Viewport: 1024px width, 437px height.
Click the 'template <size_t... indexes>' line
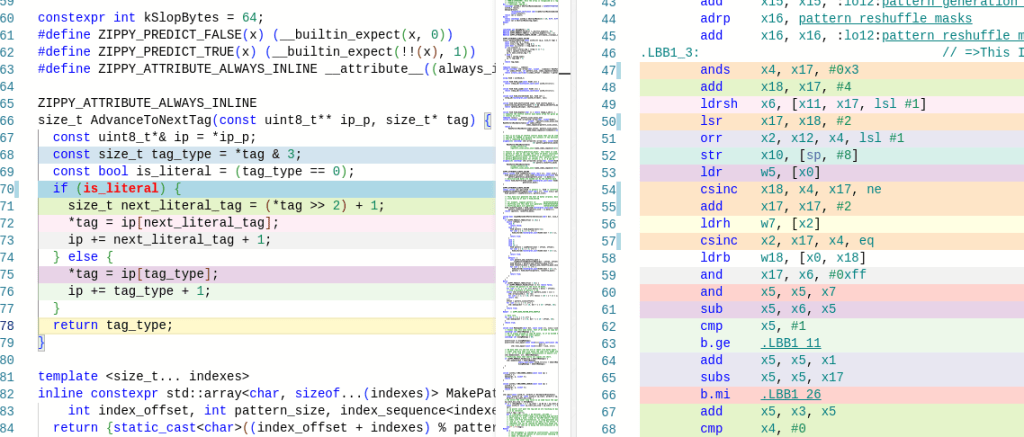[x=143, y=376]
